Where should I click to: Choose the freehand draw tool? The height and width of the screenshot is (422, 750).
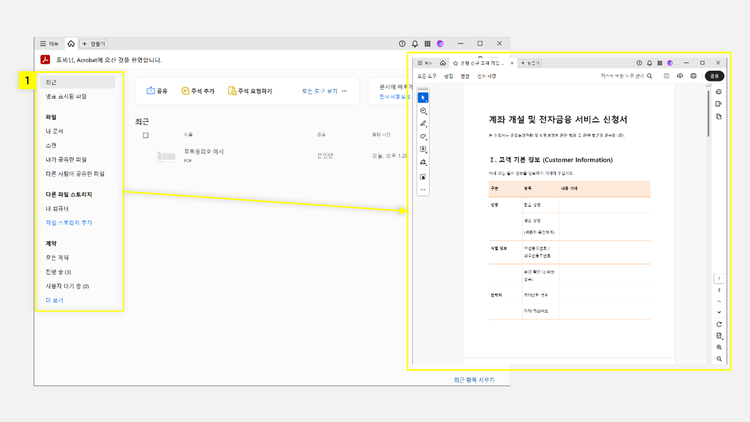point(423,137)
